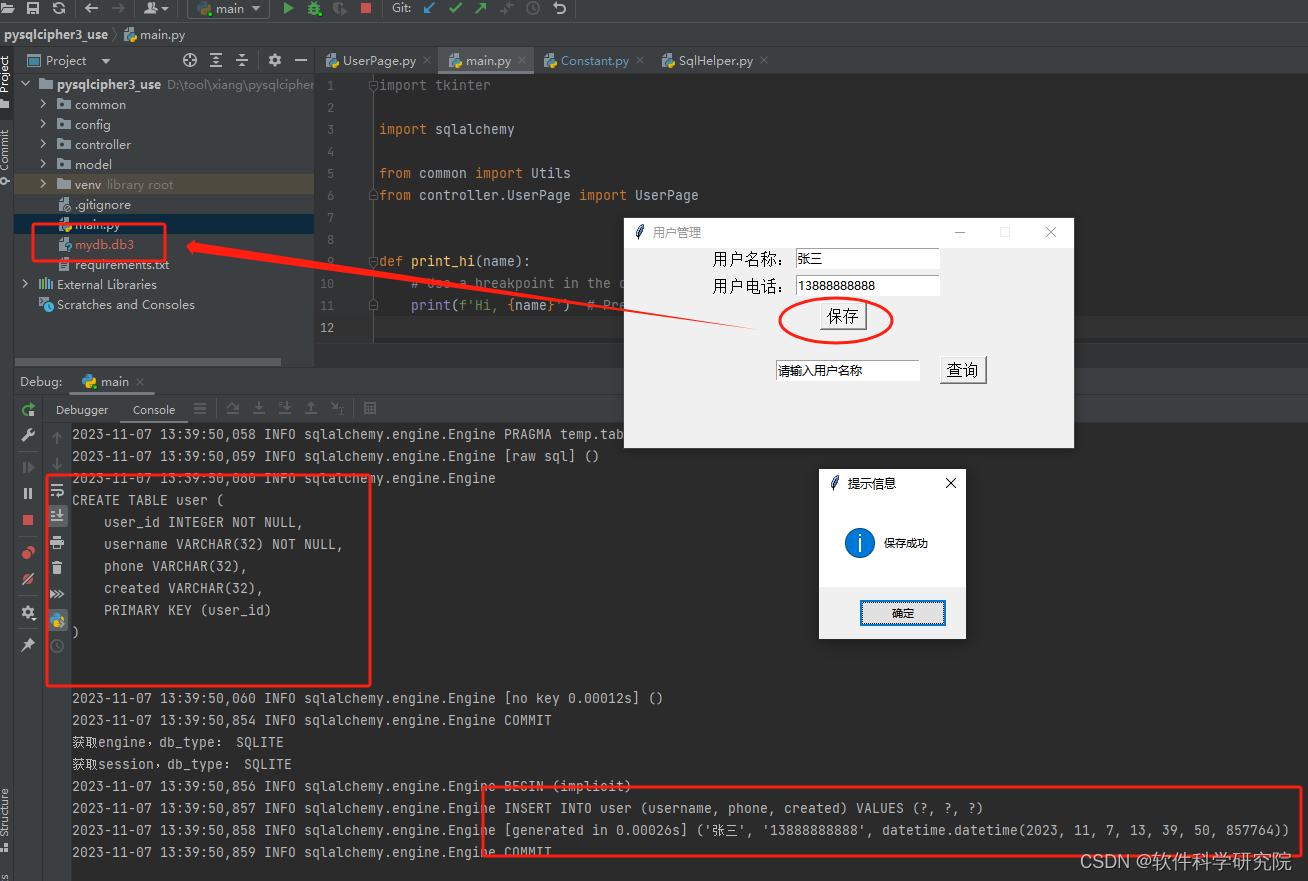Hide the Project panel with minus icon

click(300, 60)
